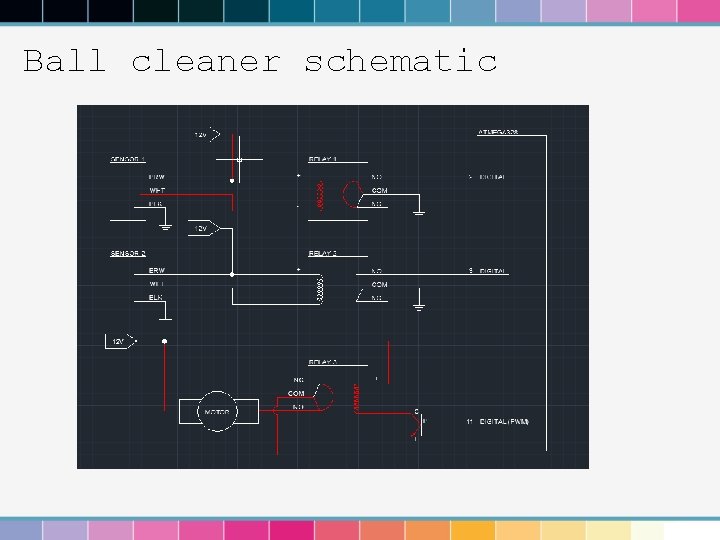Viewport: 720px width, 540px height.
Task: Click the "11 DIGITAL (PWM)" pin label
Action: 498,421
